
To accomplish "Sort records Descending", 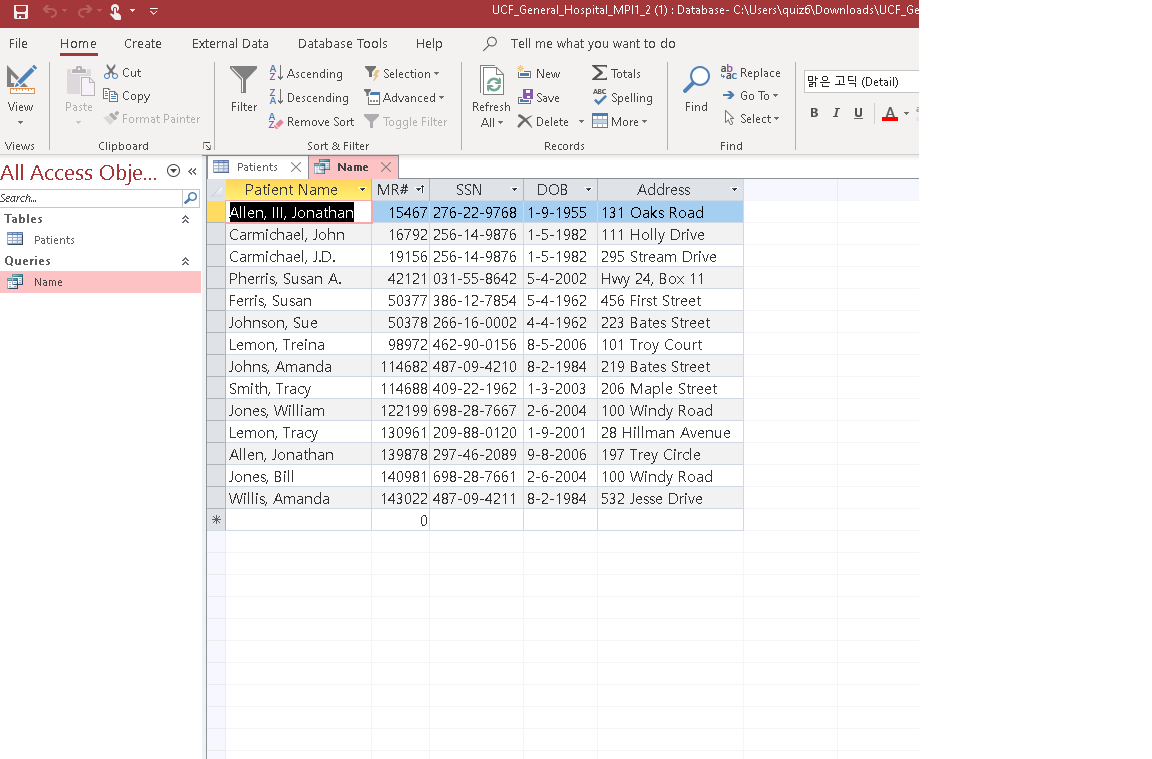I will [x=309, y=97].
